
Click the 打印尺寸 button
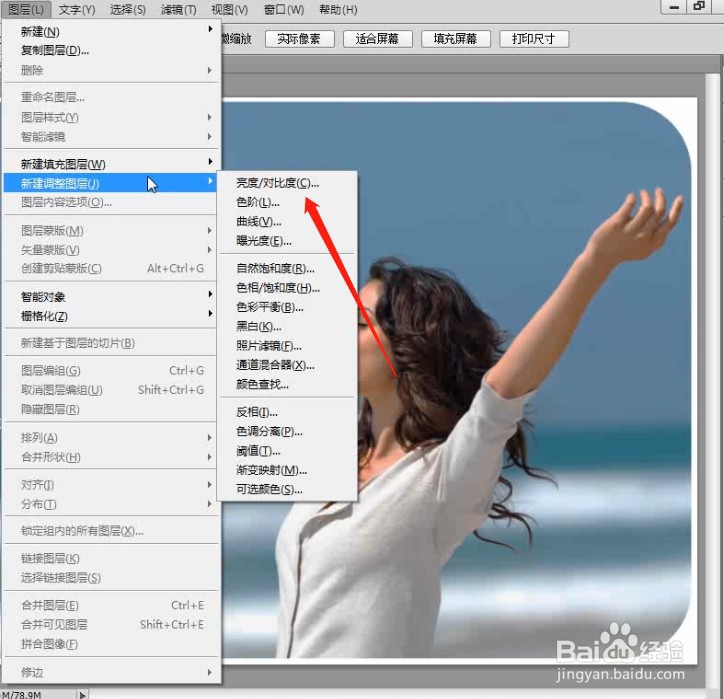534,39
